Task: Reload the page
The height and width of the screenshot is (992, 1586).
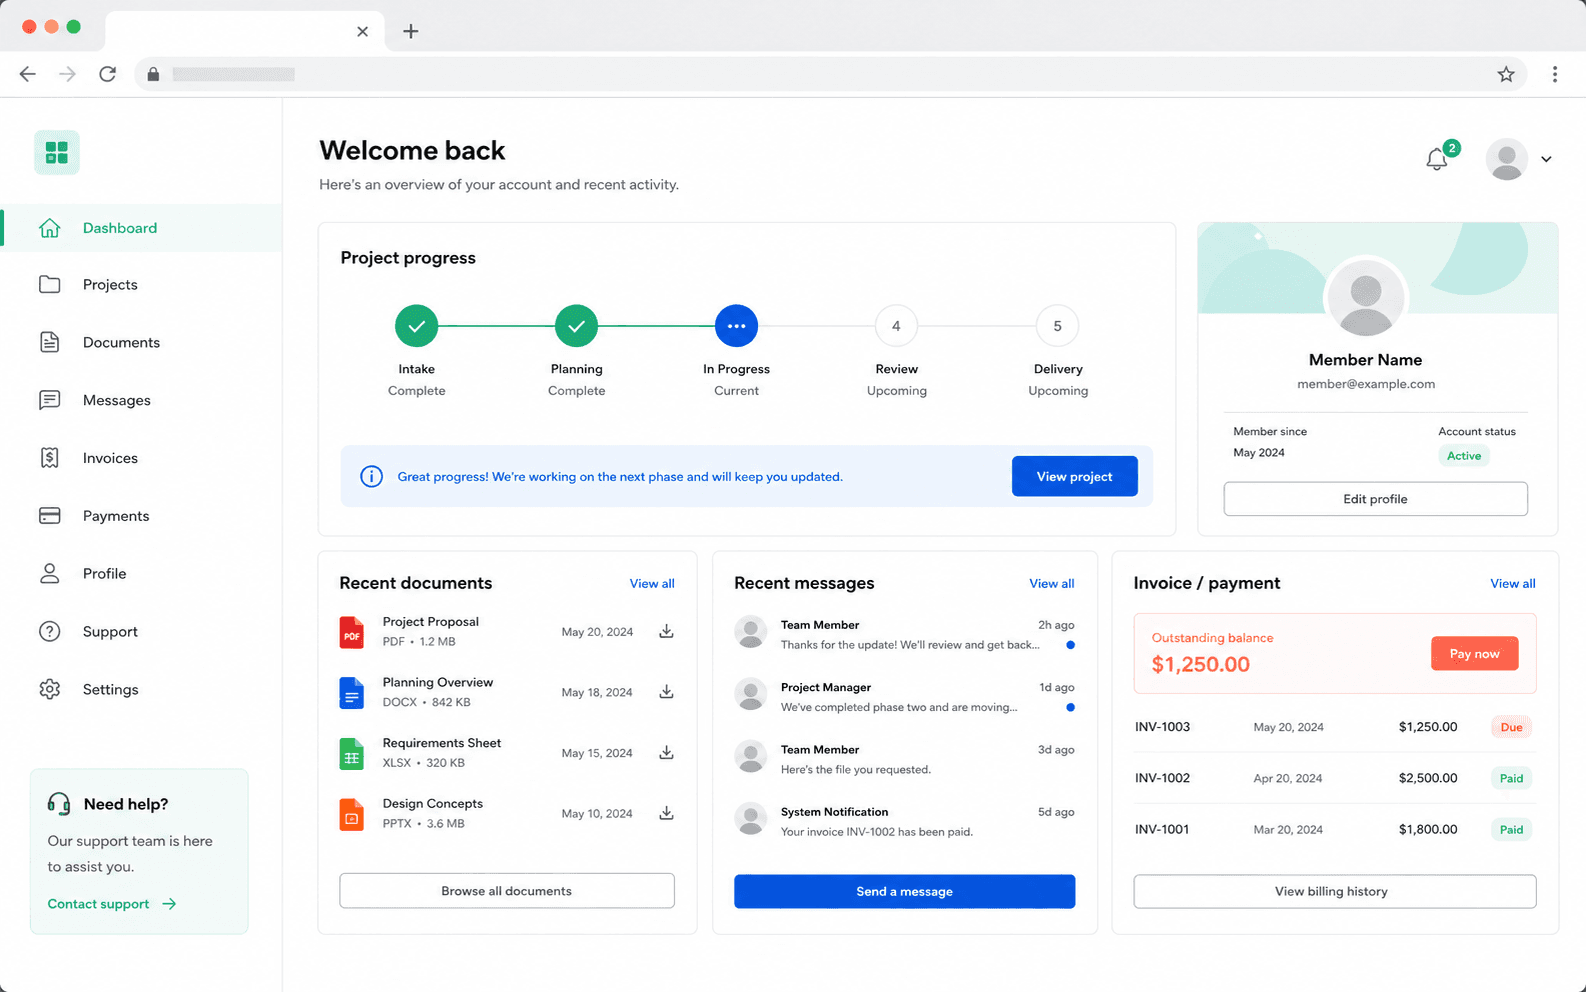Action: pyautogui.click(x=108, y=74)
